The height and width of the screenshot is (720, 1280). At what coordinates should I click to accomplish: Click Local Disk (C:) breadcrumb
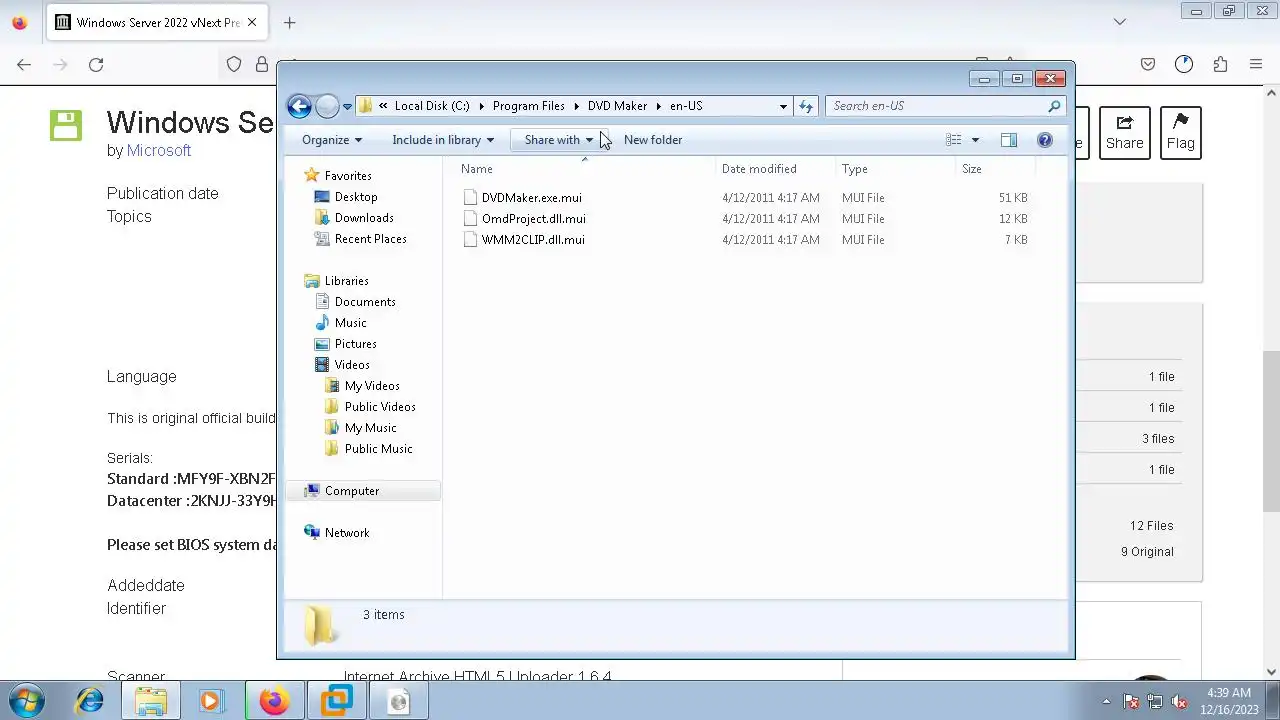432,106
